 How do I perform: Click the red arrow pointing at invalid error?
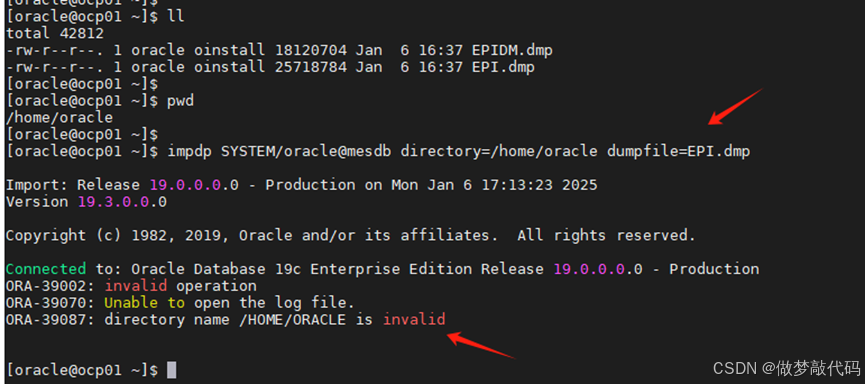click(480, 345)
